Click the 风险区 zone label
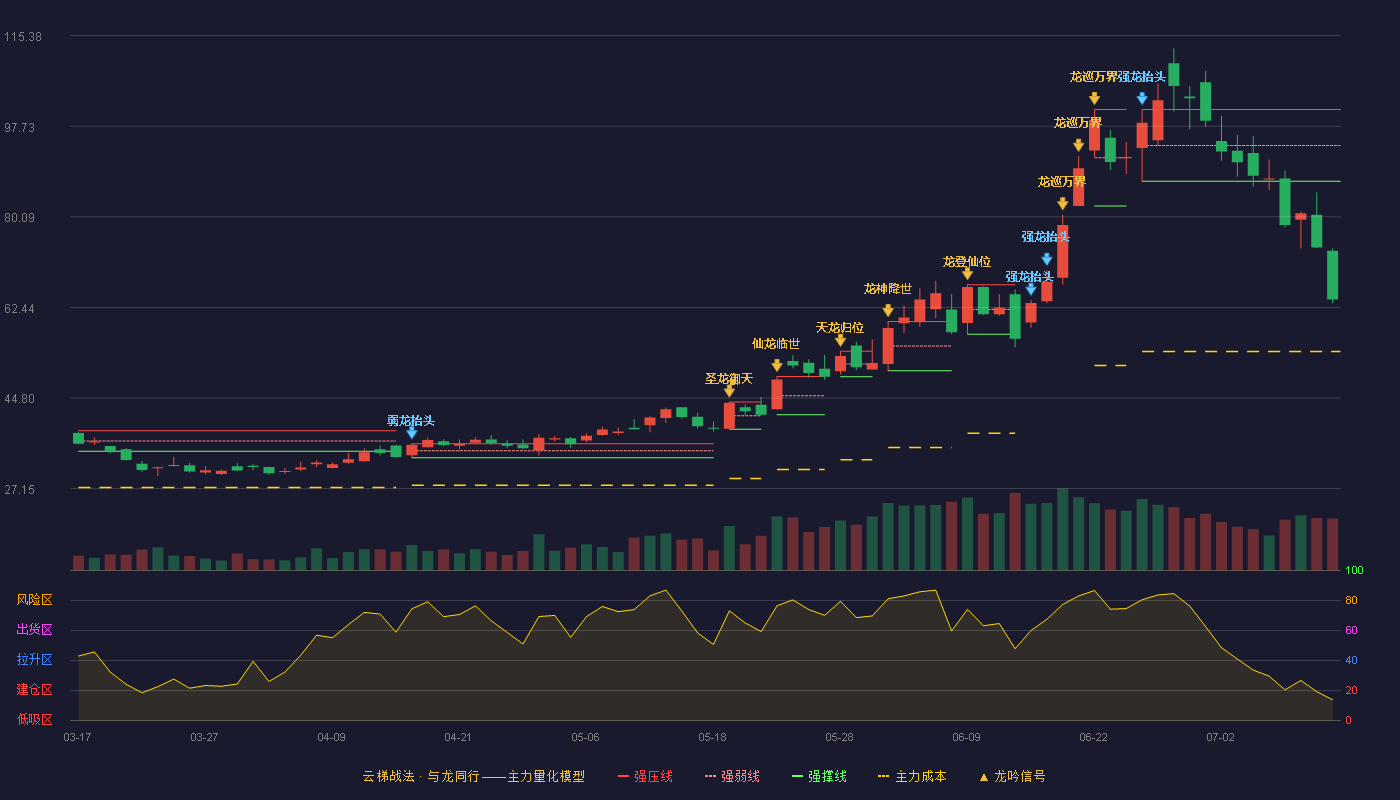1400x800 pixels. (34, 600)
